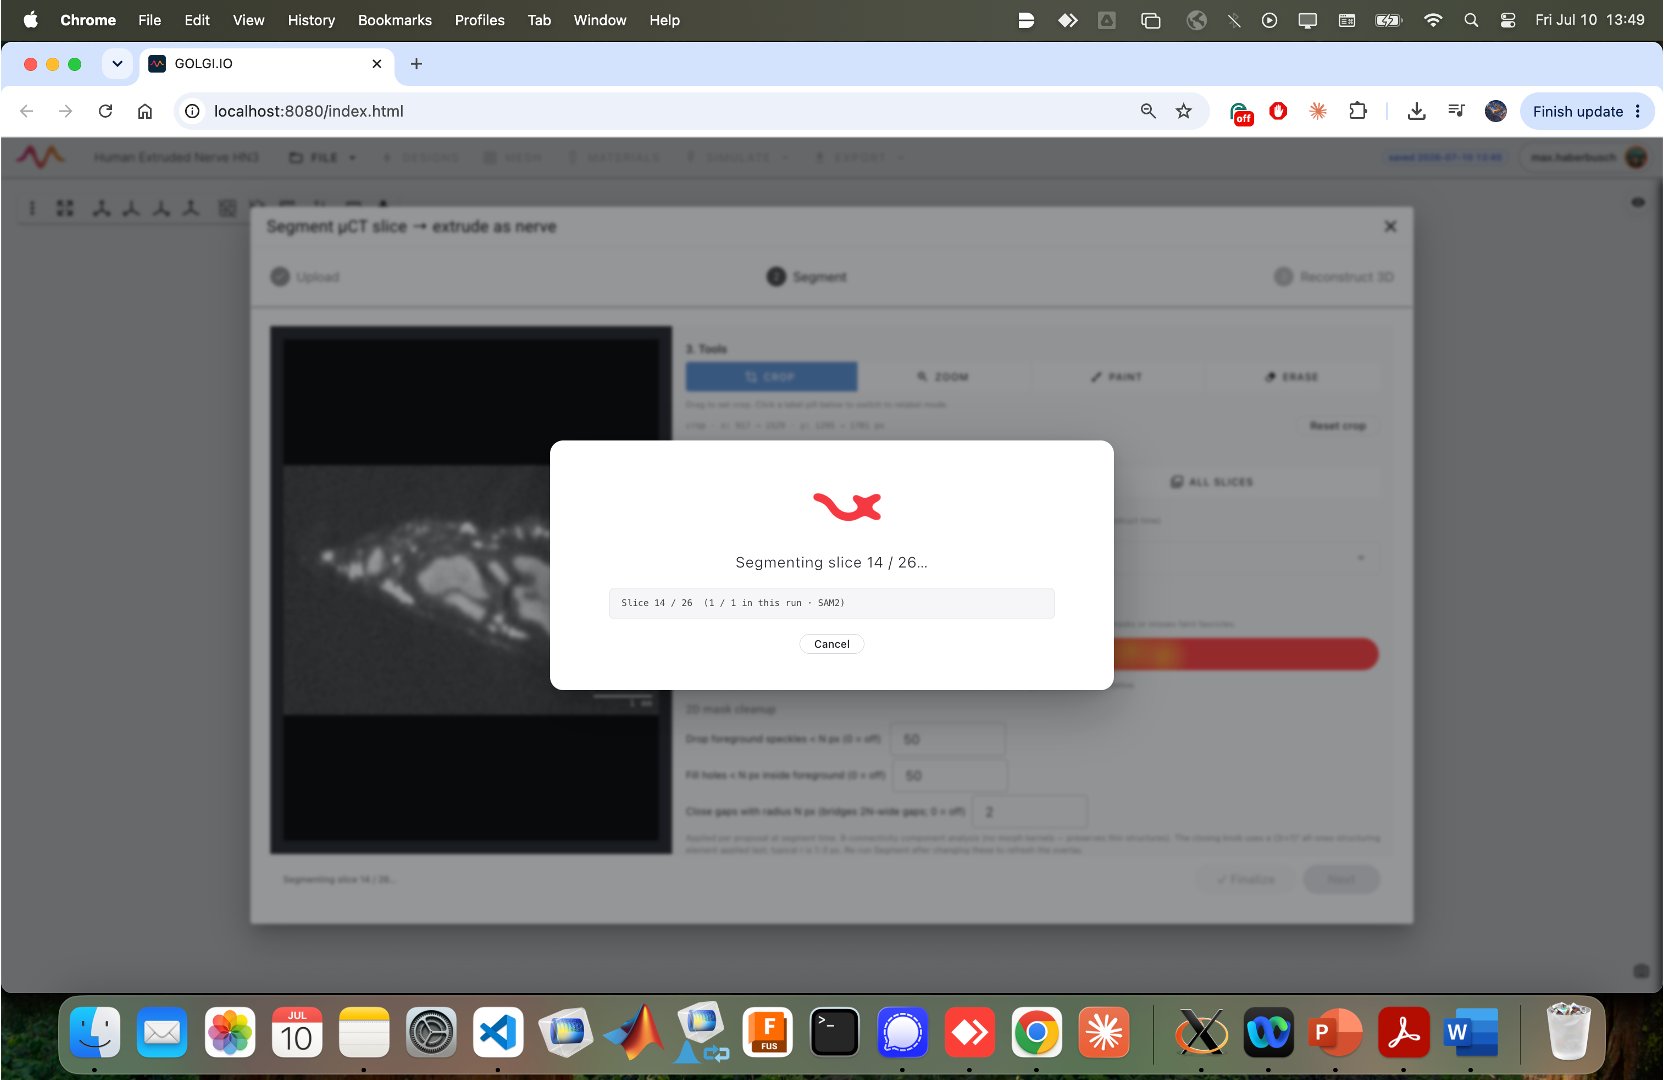The height and width of the screenshot is (1080, 1664).
Task: Click the Chrome profile avatar
Action: click(1496, 111)
